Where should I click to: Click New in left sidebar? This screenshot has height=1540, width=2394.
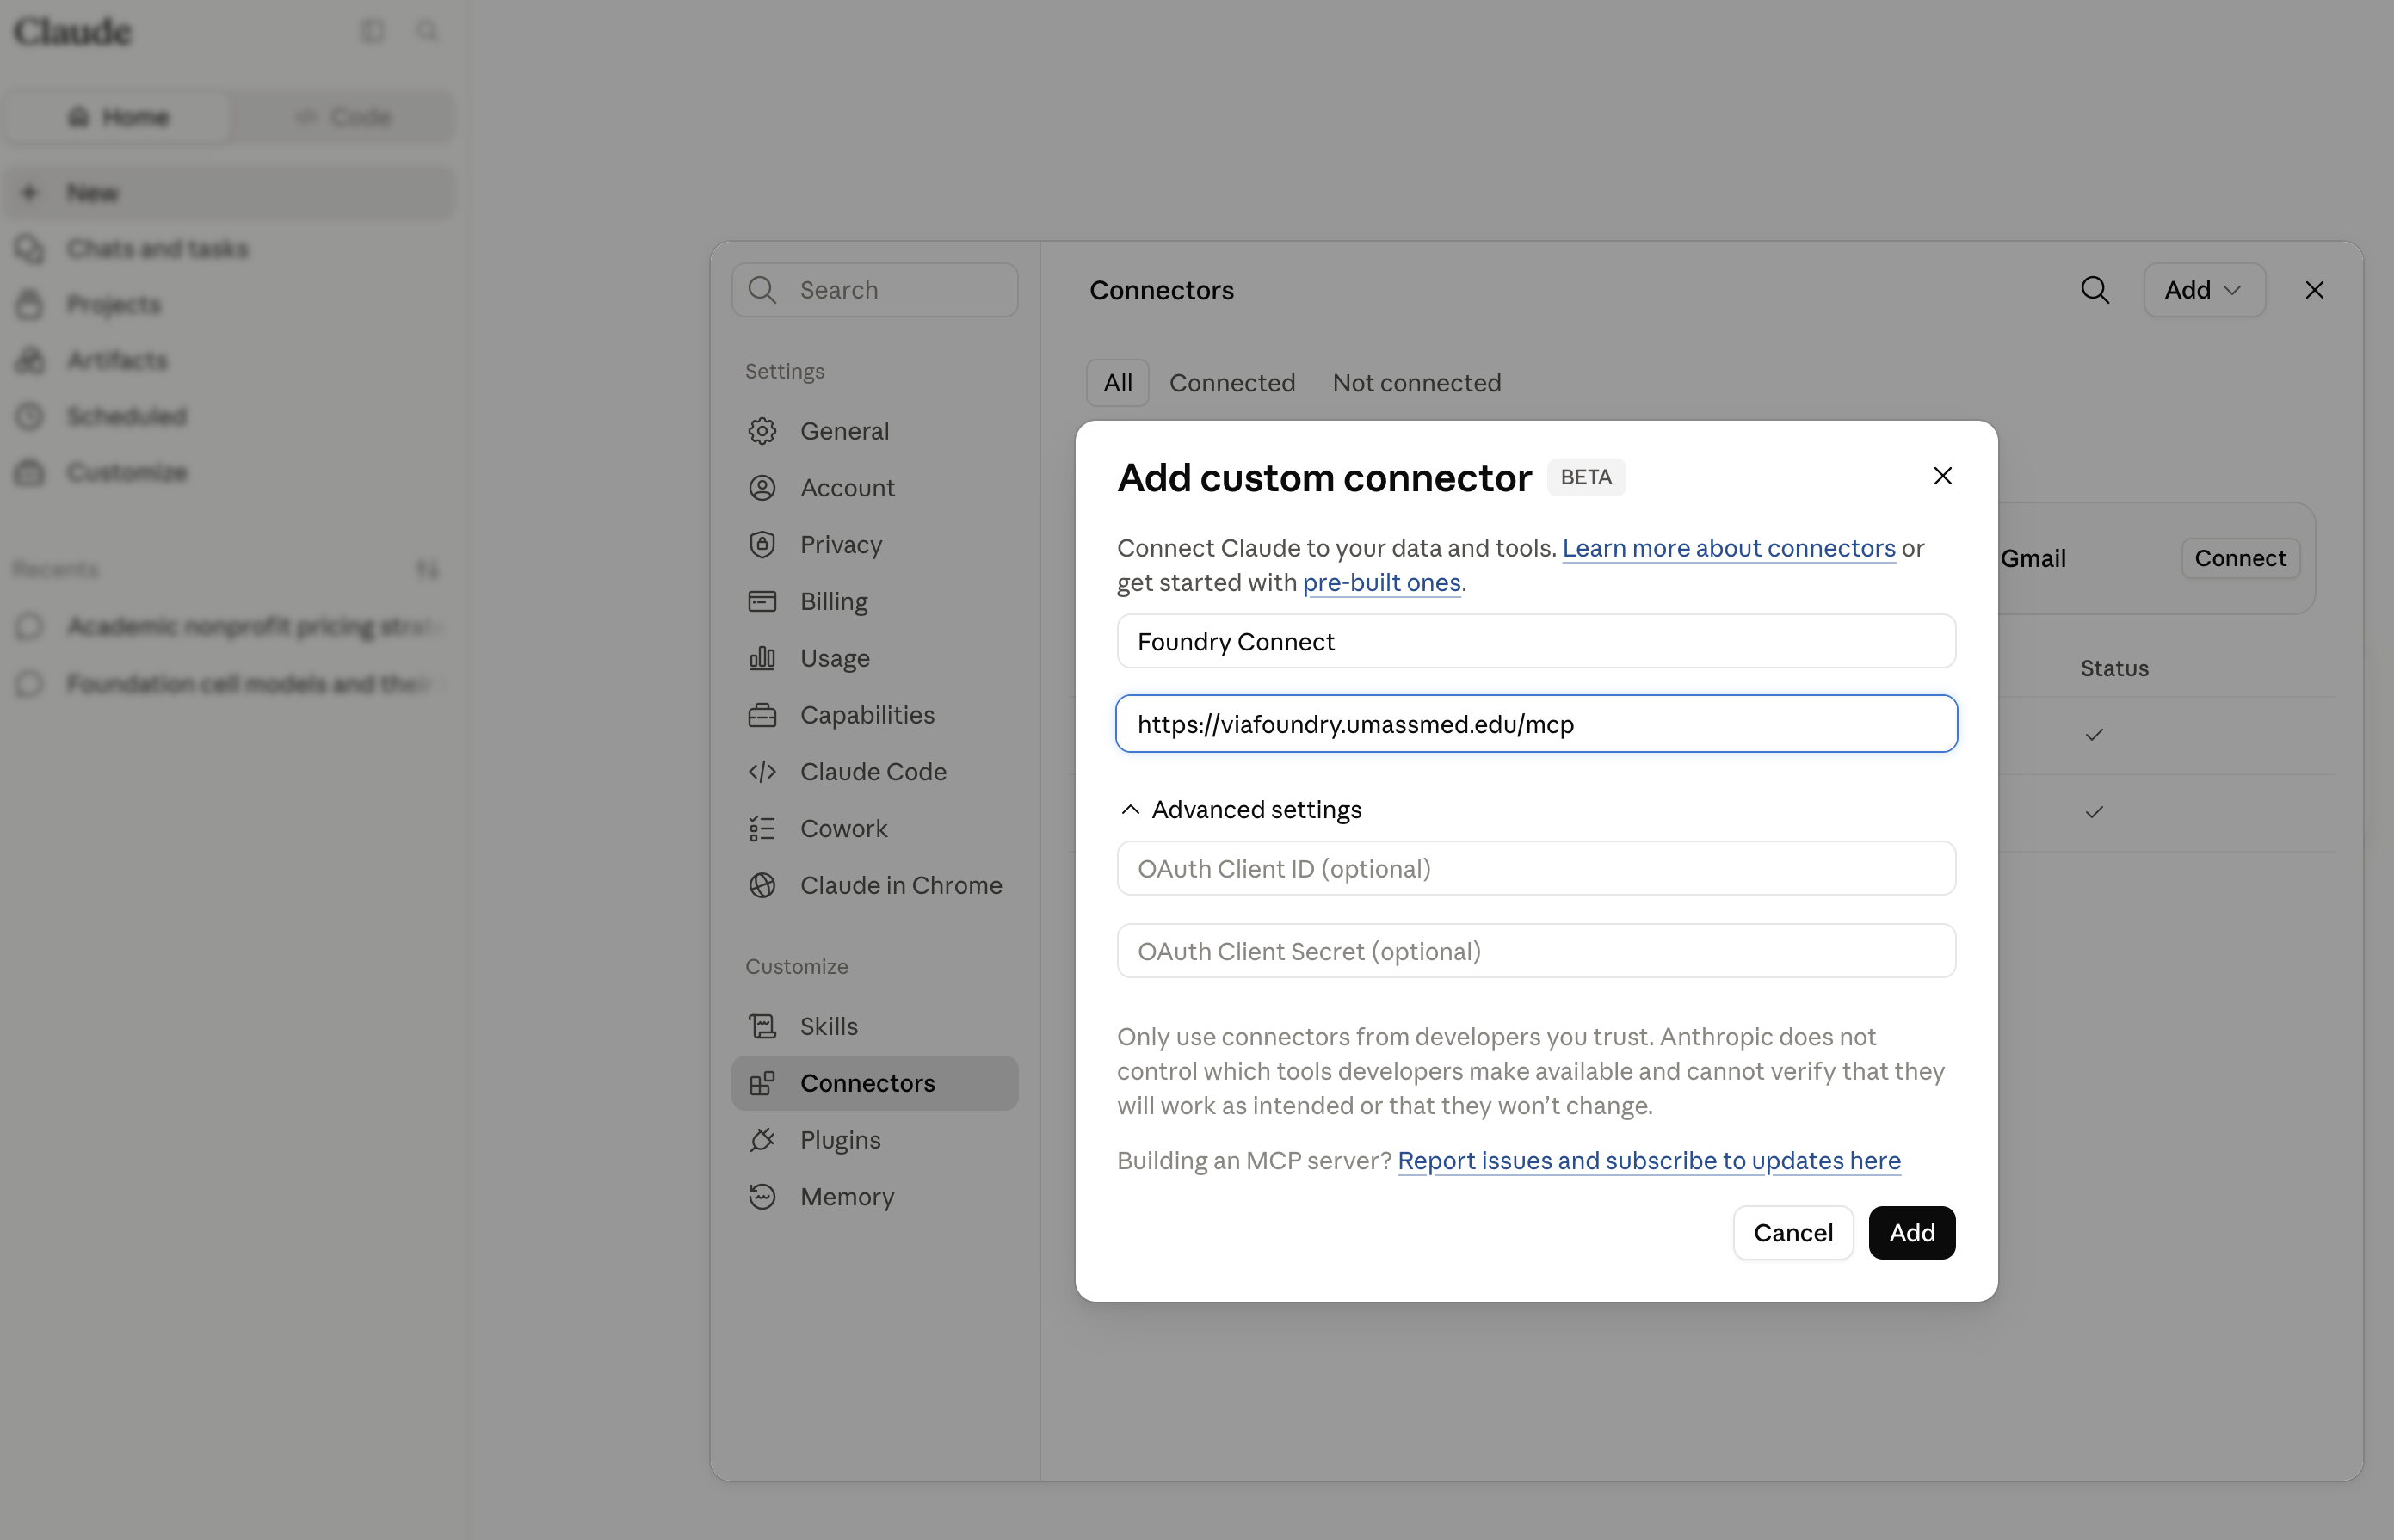click(x=229, y=192)
